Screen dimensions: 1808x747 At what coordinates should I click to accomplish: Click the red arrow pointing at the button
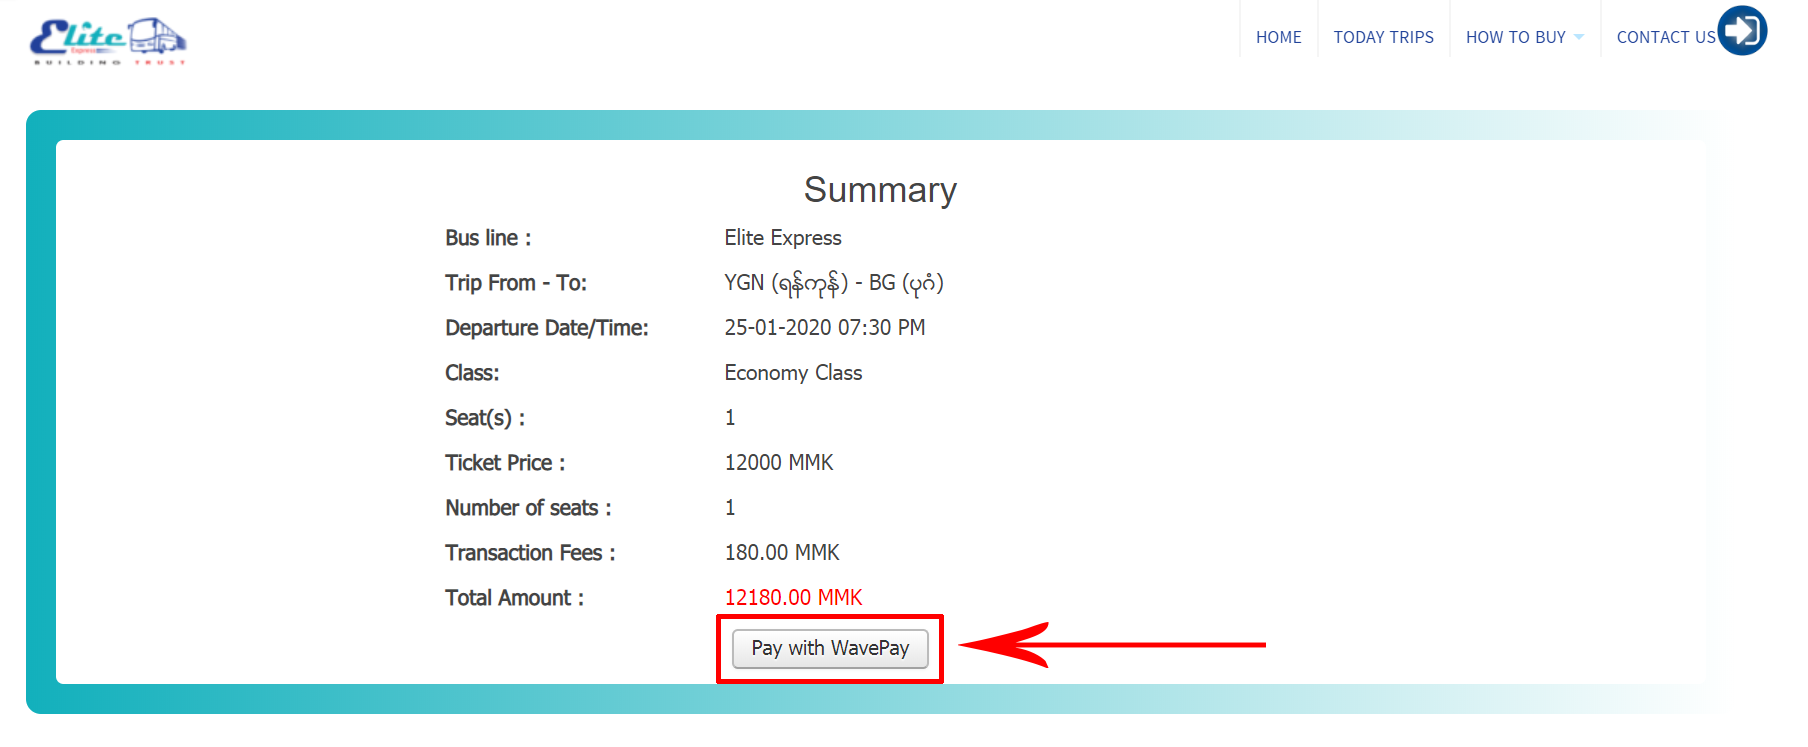(x=1110, y=645)
